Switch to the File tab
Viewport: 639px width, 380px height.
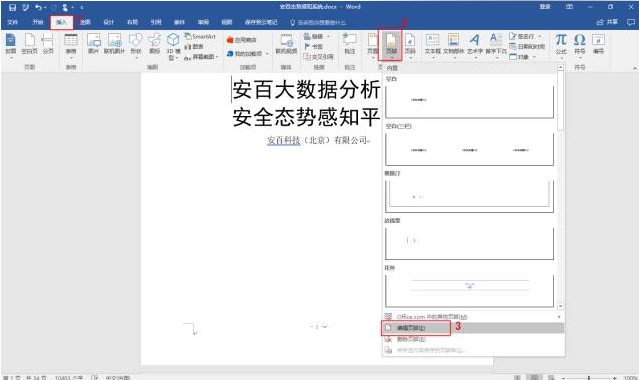pyautogui.click(x=13, y=22)
